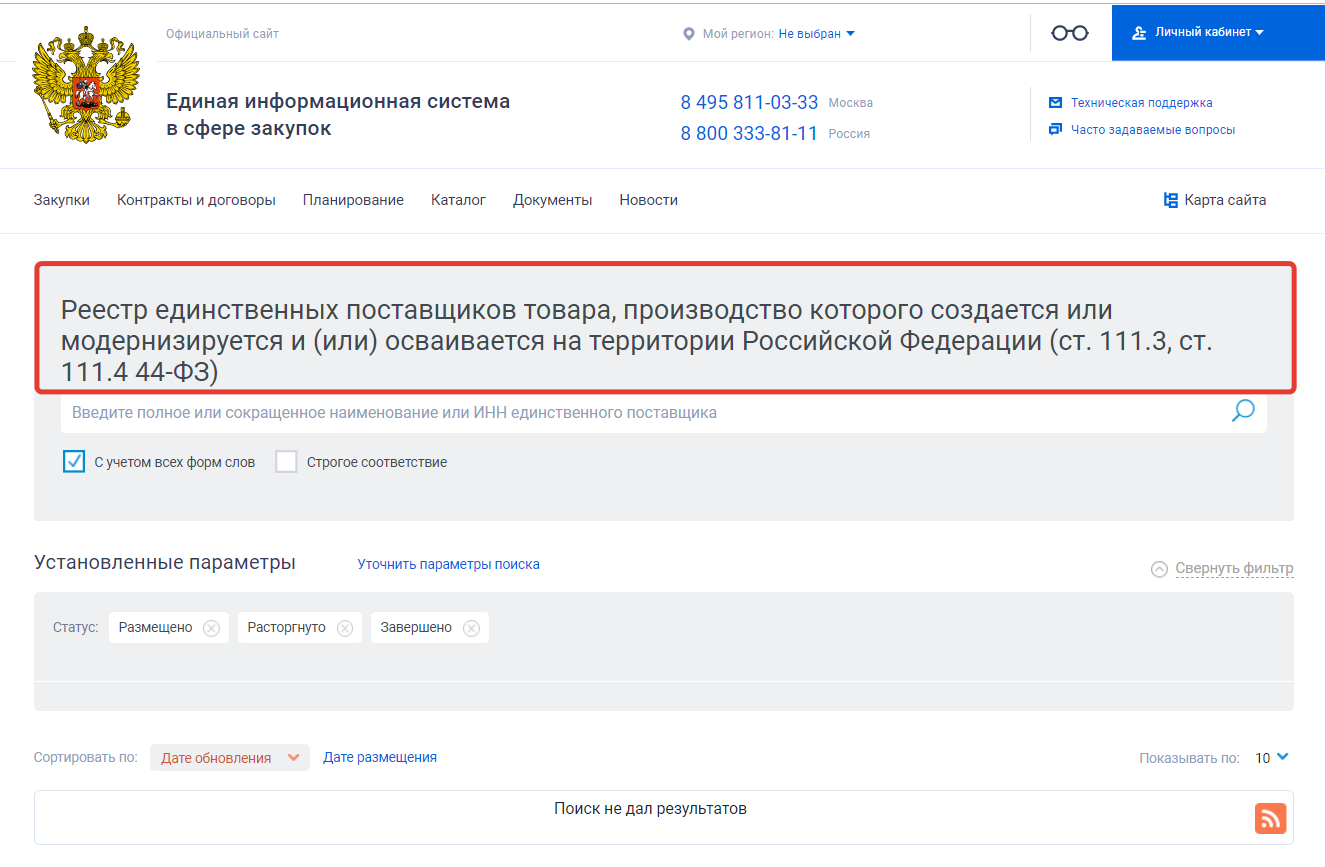Remove the Расторгнуто status filter
The height and width of the screenshot is (867, 1325).
345,628
